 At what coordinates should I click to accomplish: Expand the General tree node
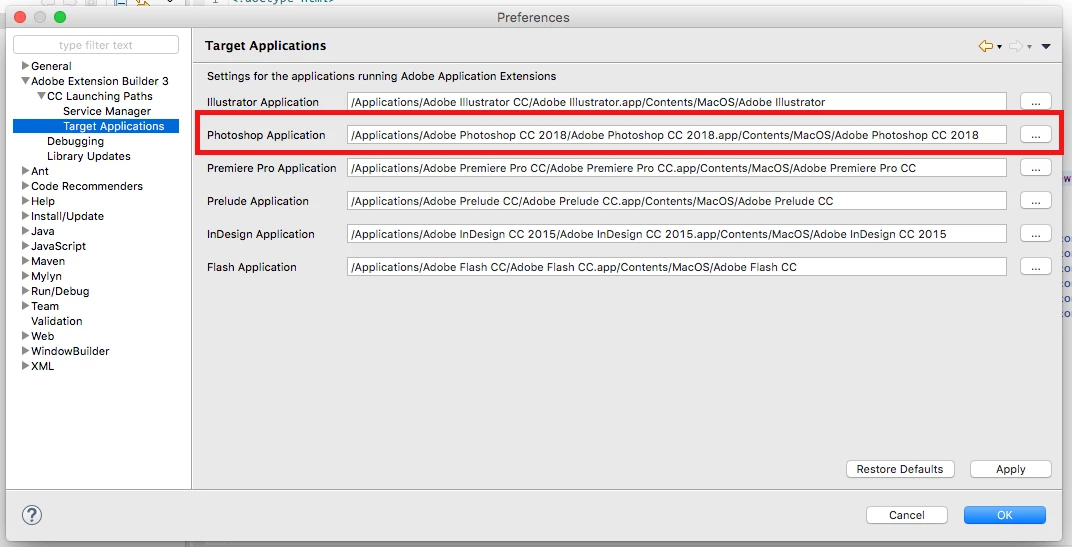[x=25, y=66]
